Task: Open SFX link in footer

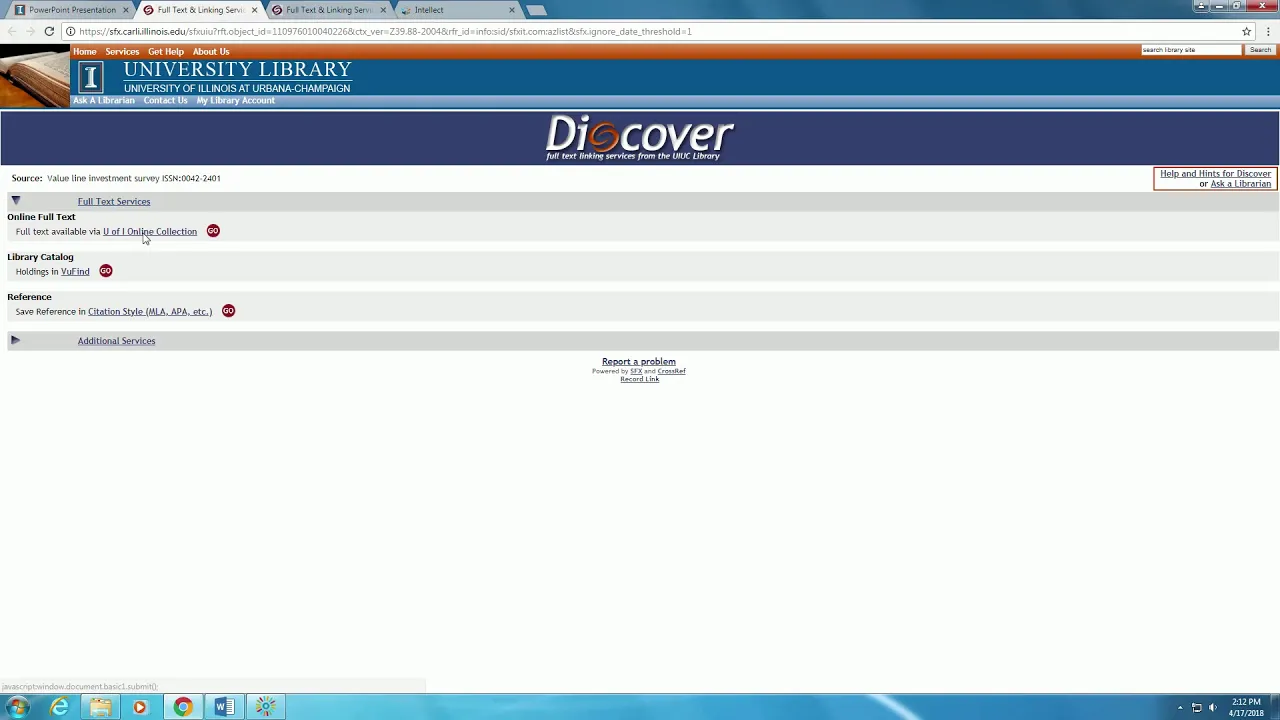Action: [636, 371]
